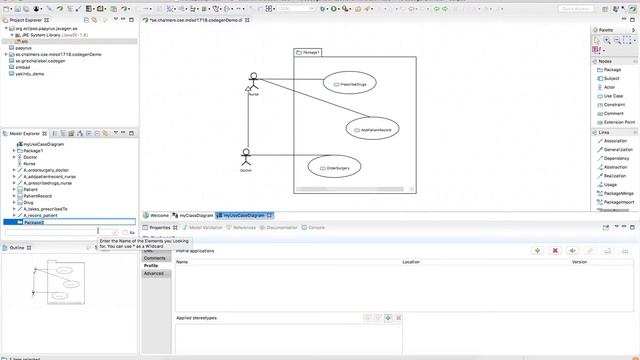The image size is (640, 360).
Task: Expand the Patient tree node
Action: tap(14, 190)
